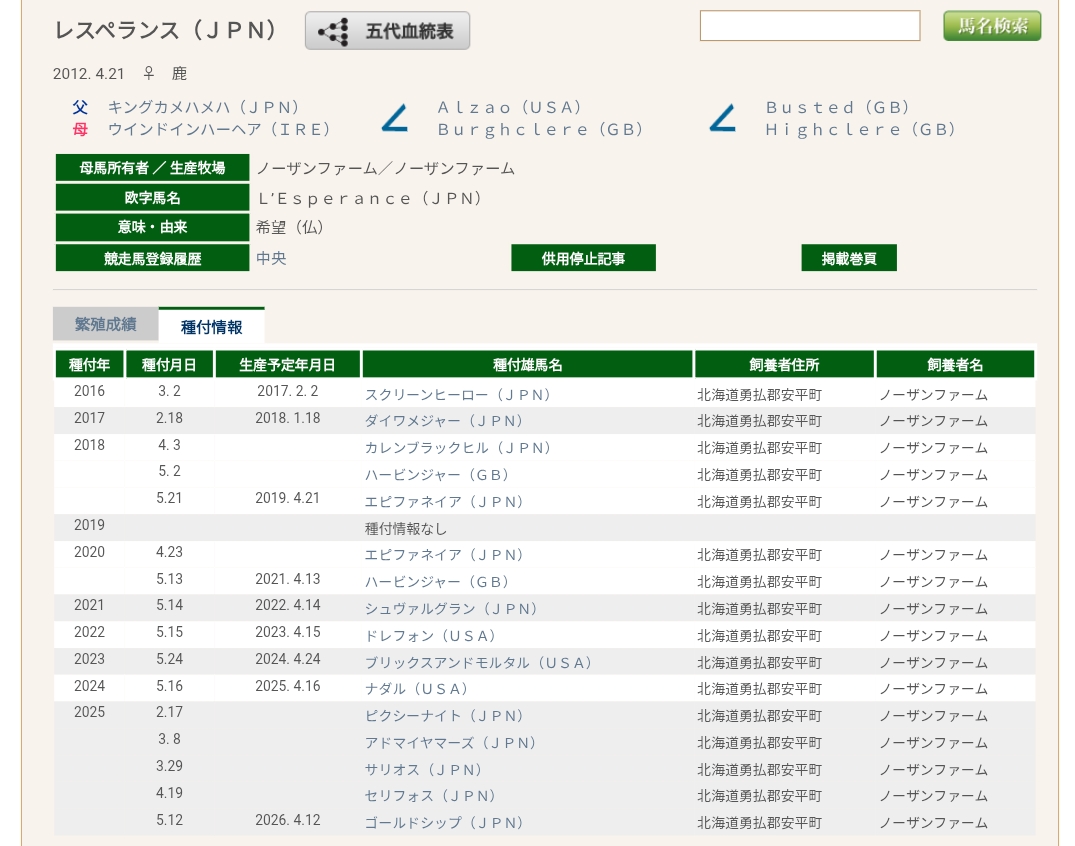Click the 掲載巻頁 green button
Screen dimensions: 1075x846
coord(848,258)
